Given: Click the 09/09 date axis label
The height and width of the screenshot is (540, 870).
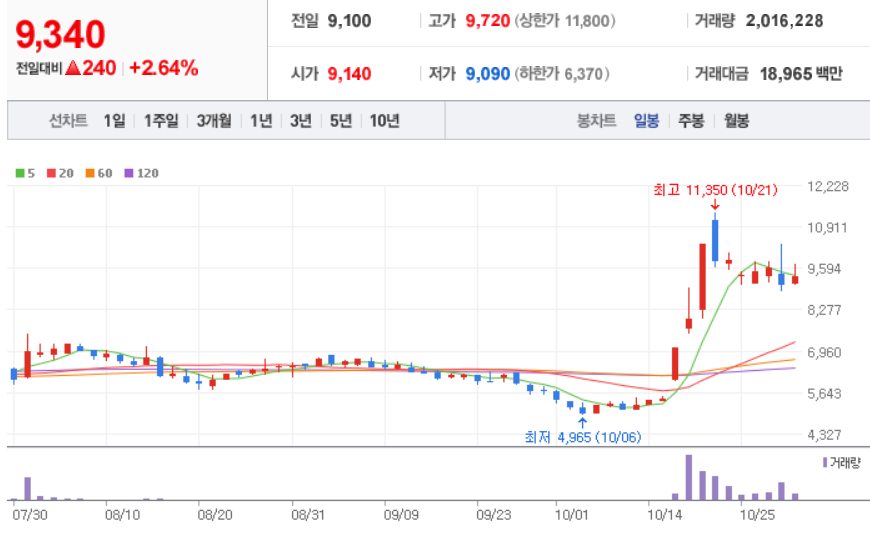Looking at the screenshot, I should pyautogui.click(x=401, y=515).
